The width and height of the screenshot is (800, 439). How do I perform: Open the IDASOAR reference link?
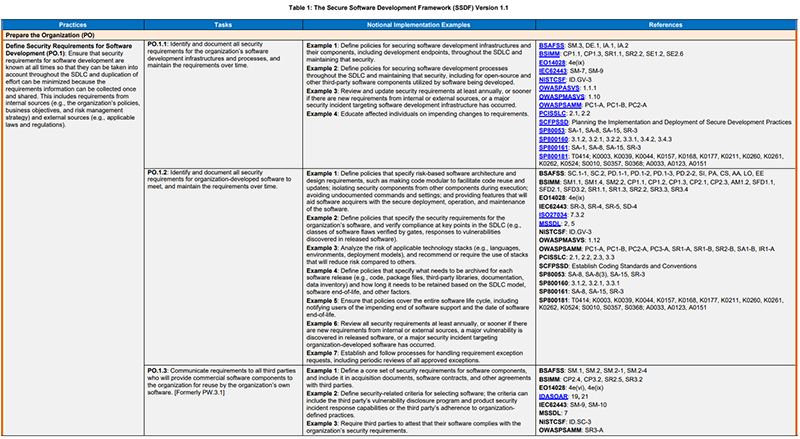[554, 396]
